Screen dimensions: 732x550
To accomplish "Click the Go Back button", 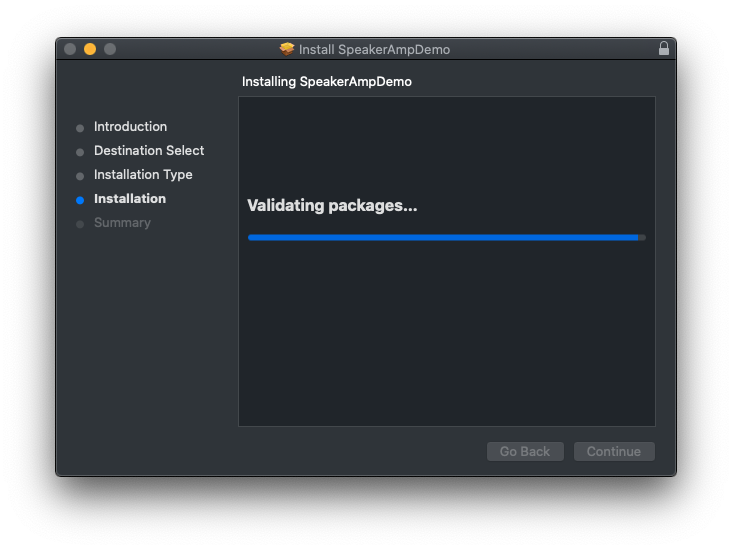I will pyautogui.click(x=525, y=451).
